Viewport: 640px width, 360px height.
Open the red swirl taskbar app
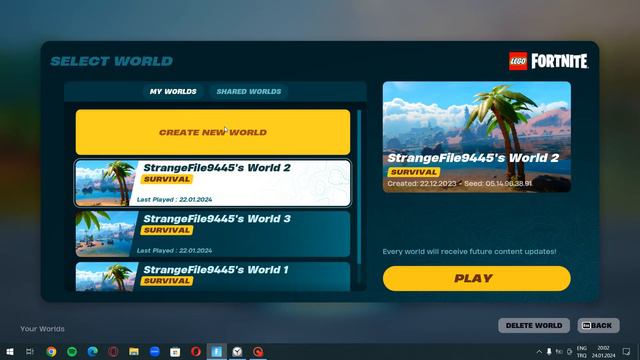click(x=258, y=351)
